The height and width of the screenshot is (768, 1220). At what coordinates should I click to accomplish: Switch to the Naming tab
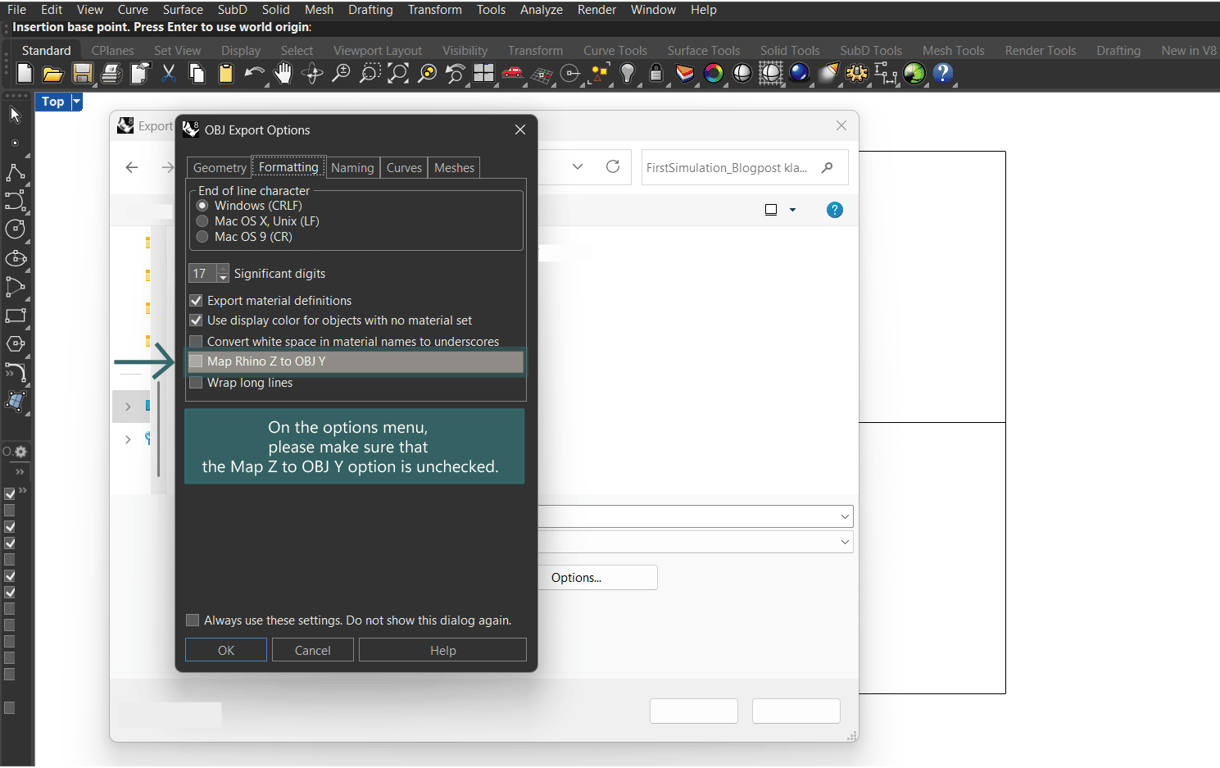[352, 167]
